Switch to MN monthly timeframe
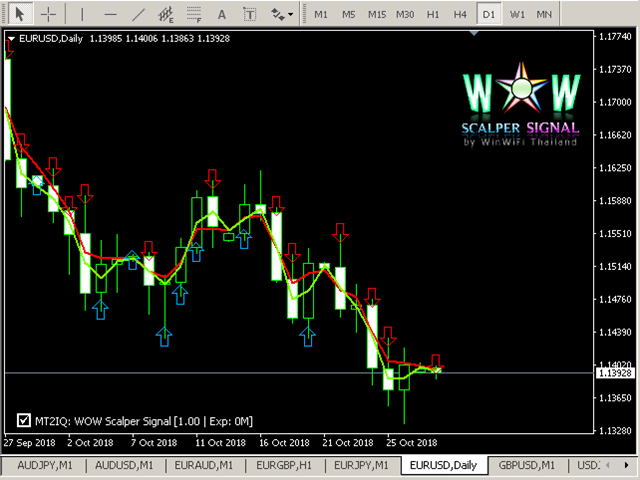 coord(544,14)
